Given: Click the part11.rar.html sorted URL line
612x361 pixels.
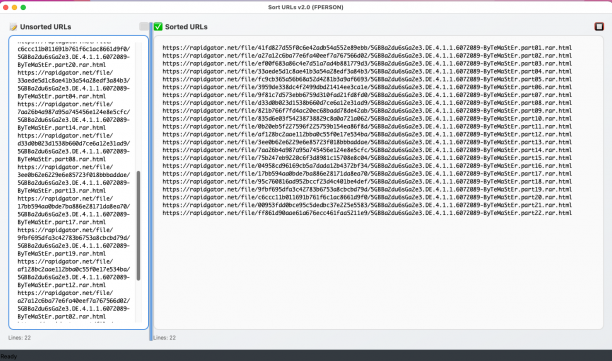Looking at the screenshot, I should tap(367, 126).
